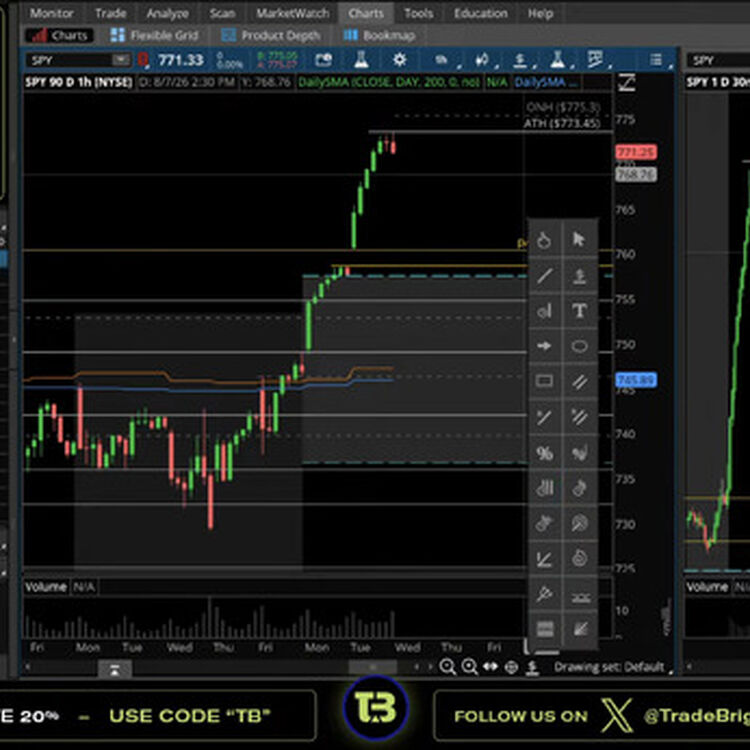The width and height of the screenshot is (750, 750).
Task: Select the horizontal band fill tool
Action: point(544,629)
